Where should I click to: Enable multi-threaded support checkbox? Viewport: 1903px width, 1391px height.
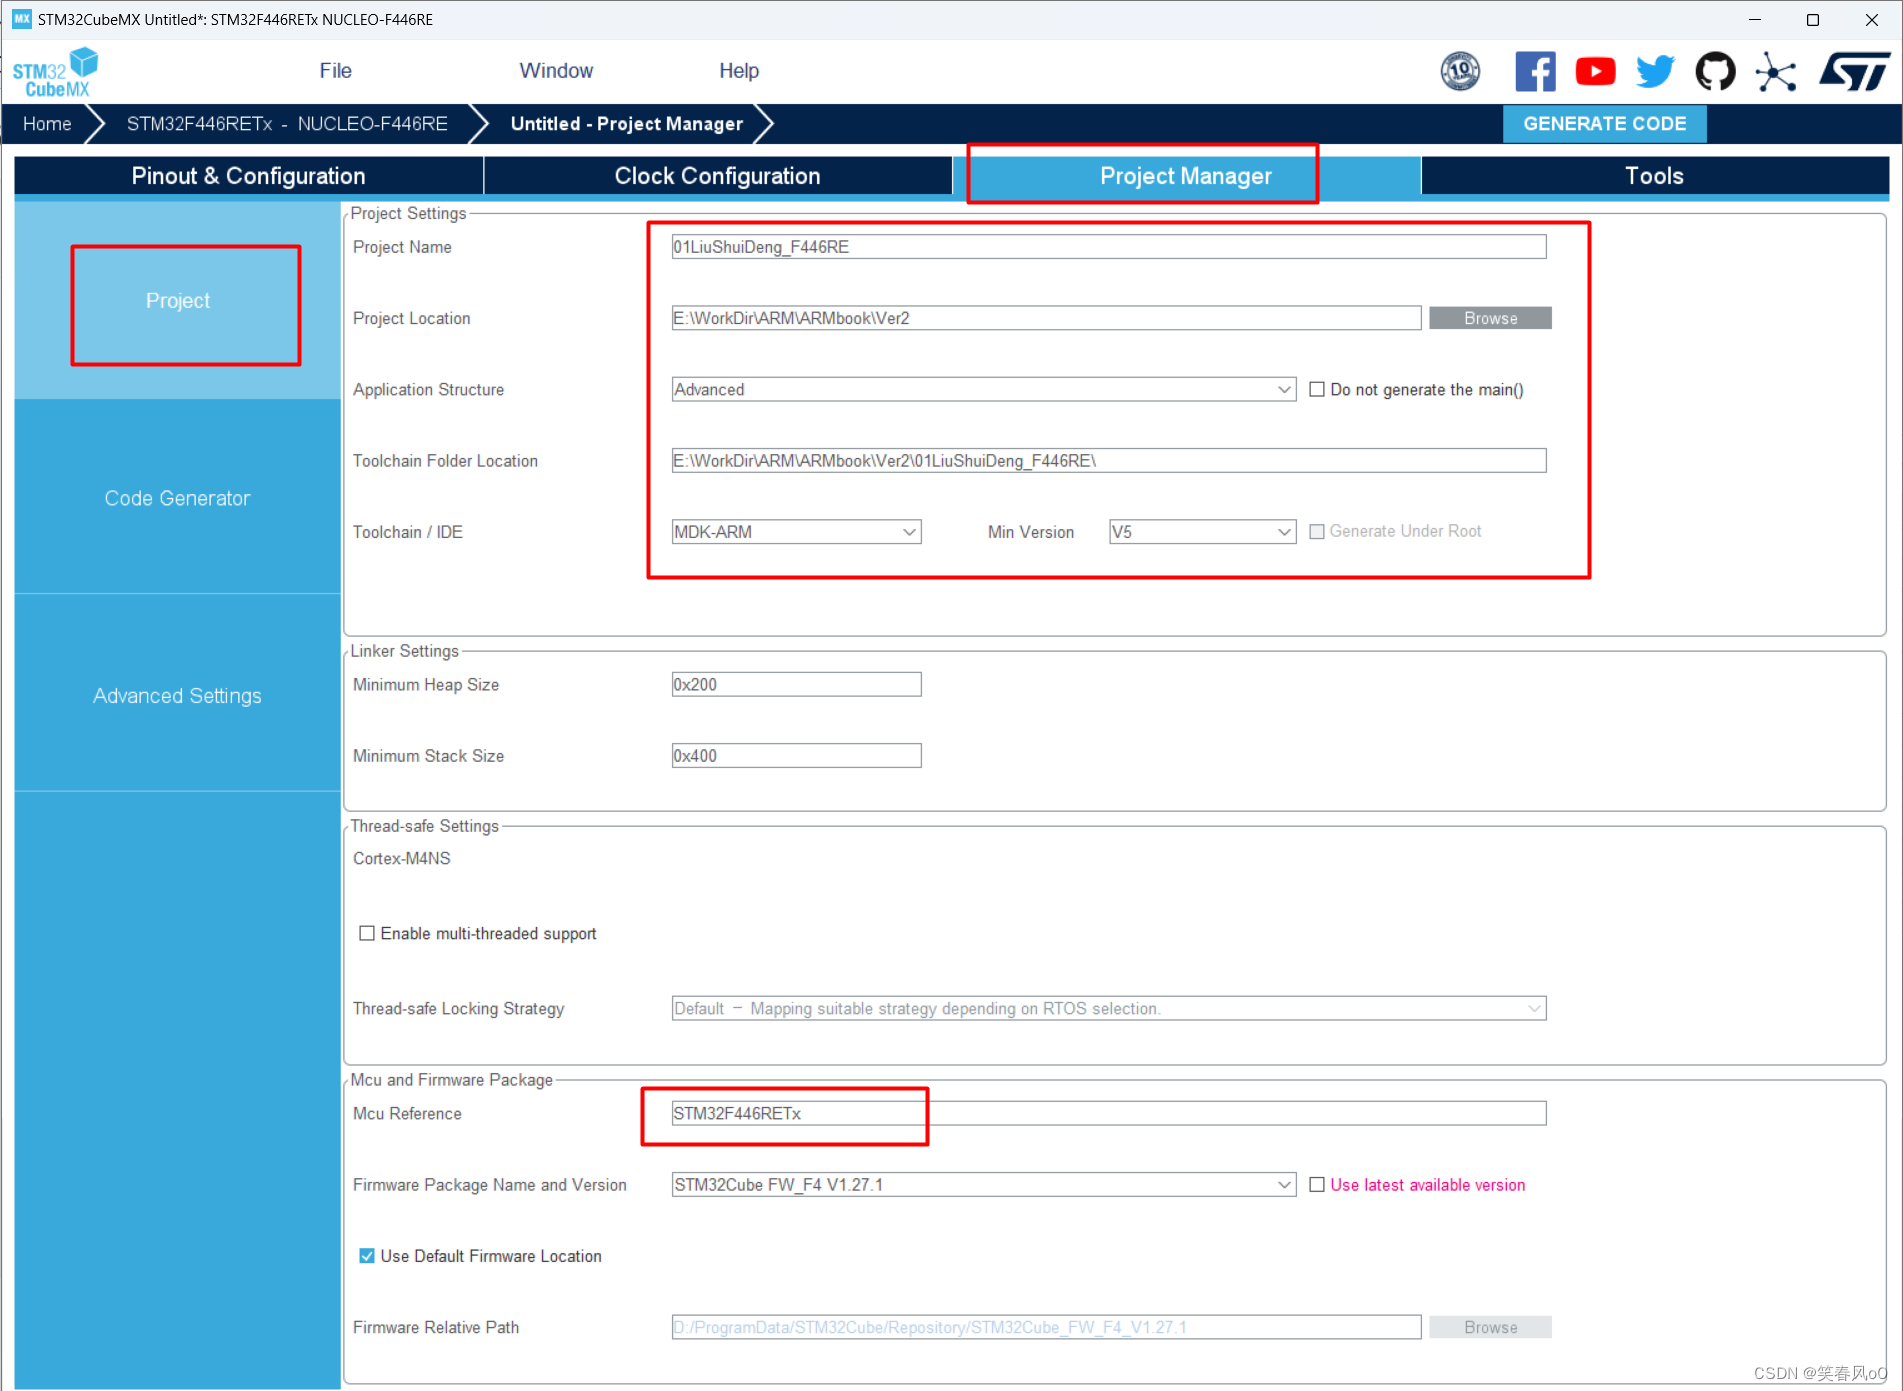pos(367,933)
